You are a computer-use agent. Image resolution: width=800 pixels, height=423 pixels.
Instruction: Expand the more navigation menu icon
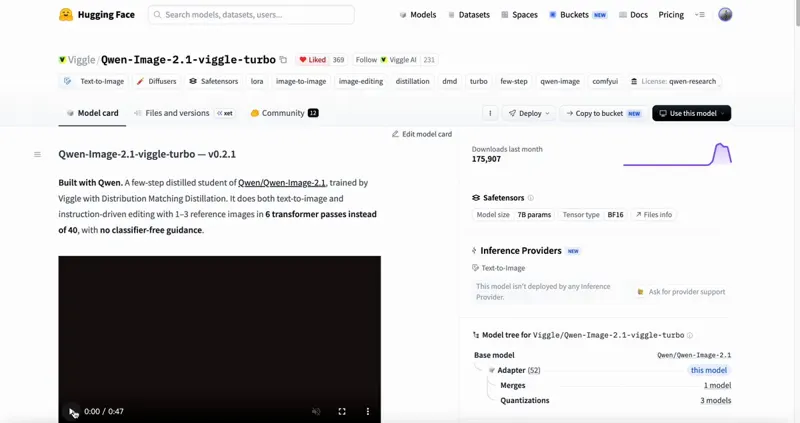tap(700, 15)
